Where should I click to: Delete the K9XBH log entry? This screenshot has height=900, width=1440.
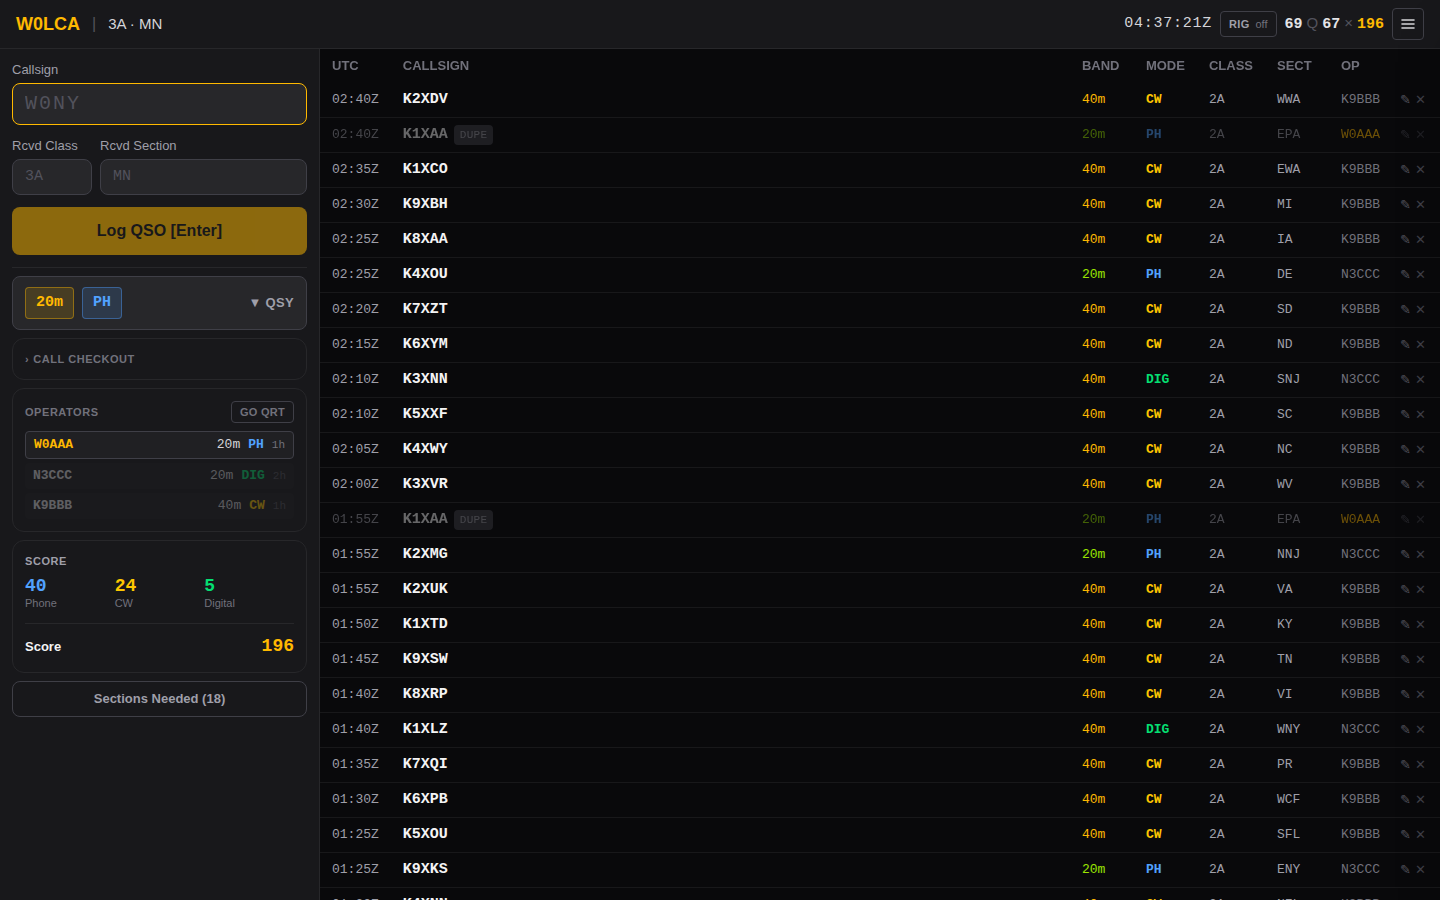(x=1420, y=204)
